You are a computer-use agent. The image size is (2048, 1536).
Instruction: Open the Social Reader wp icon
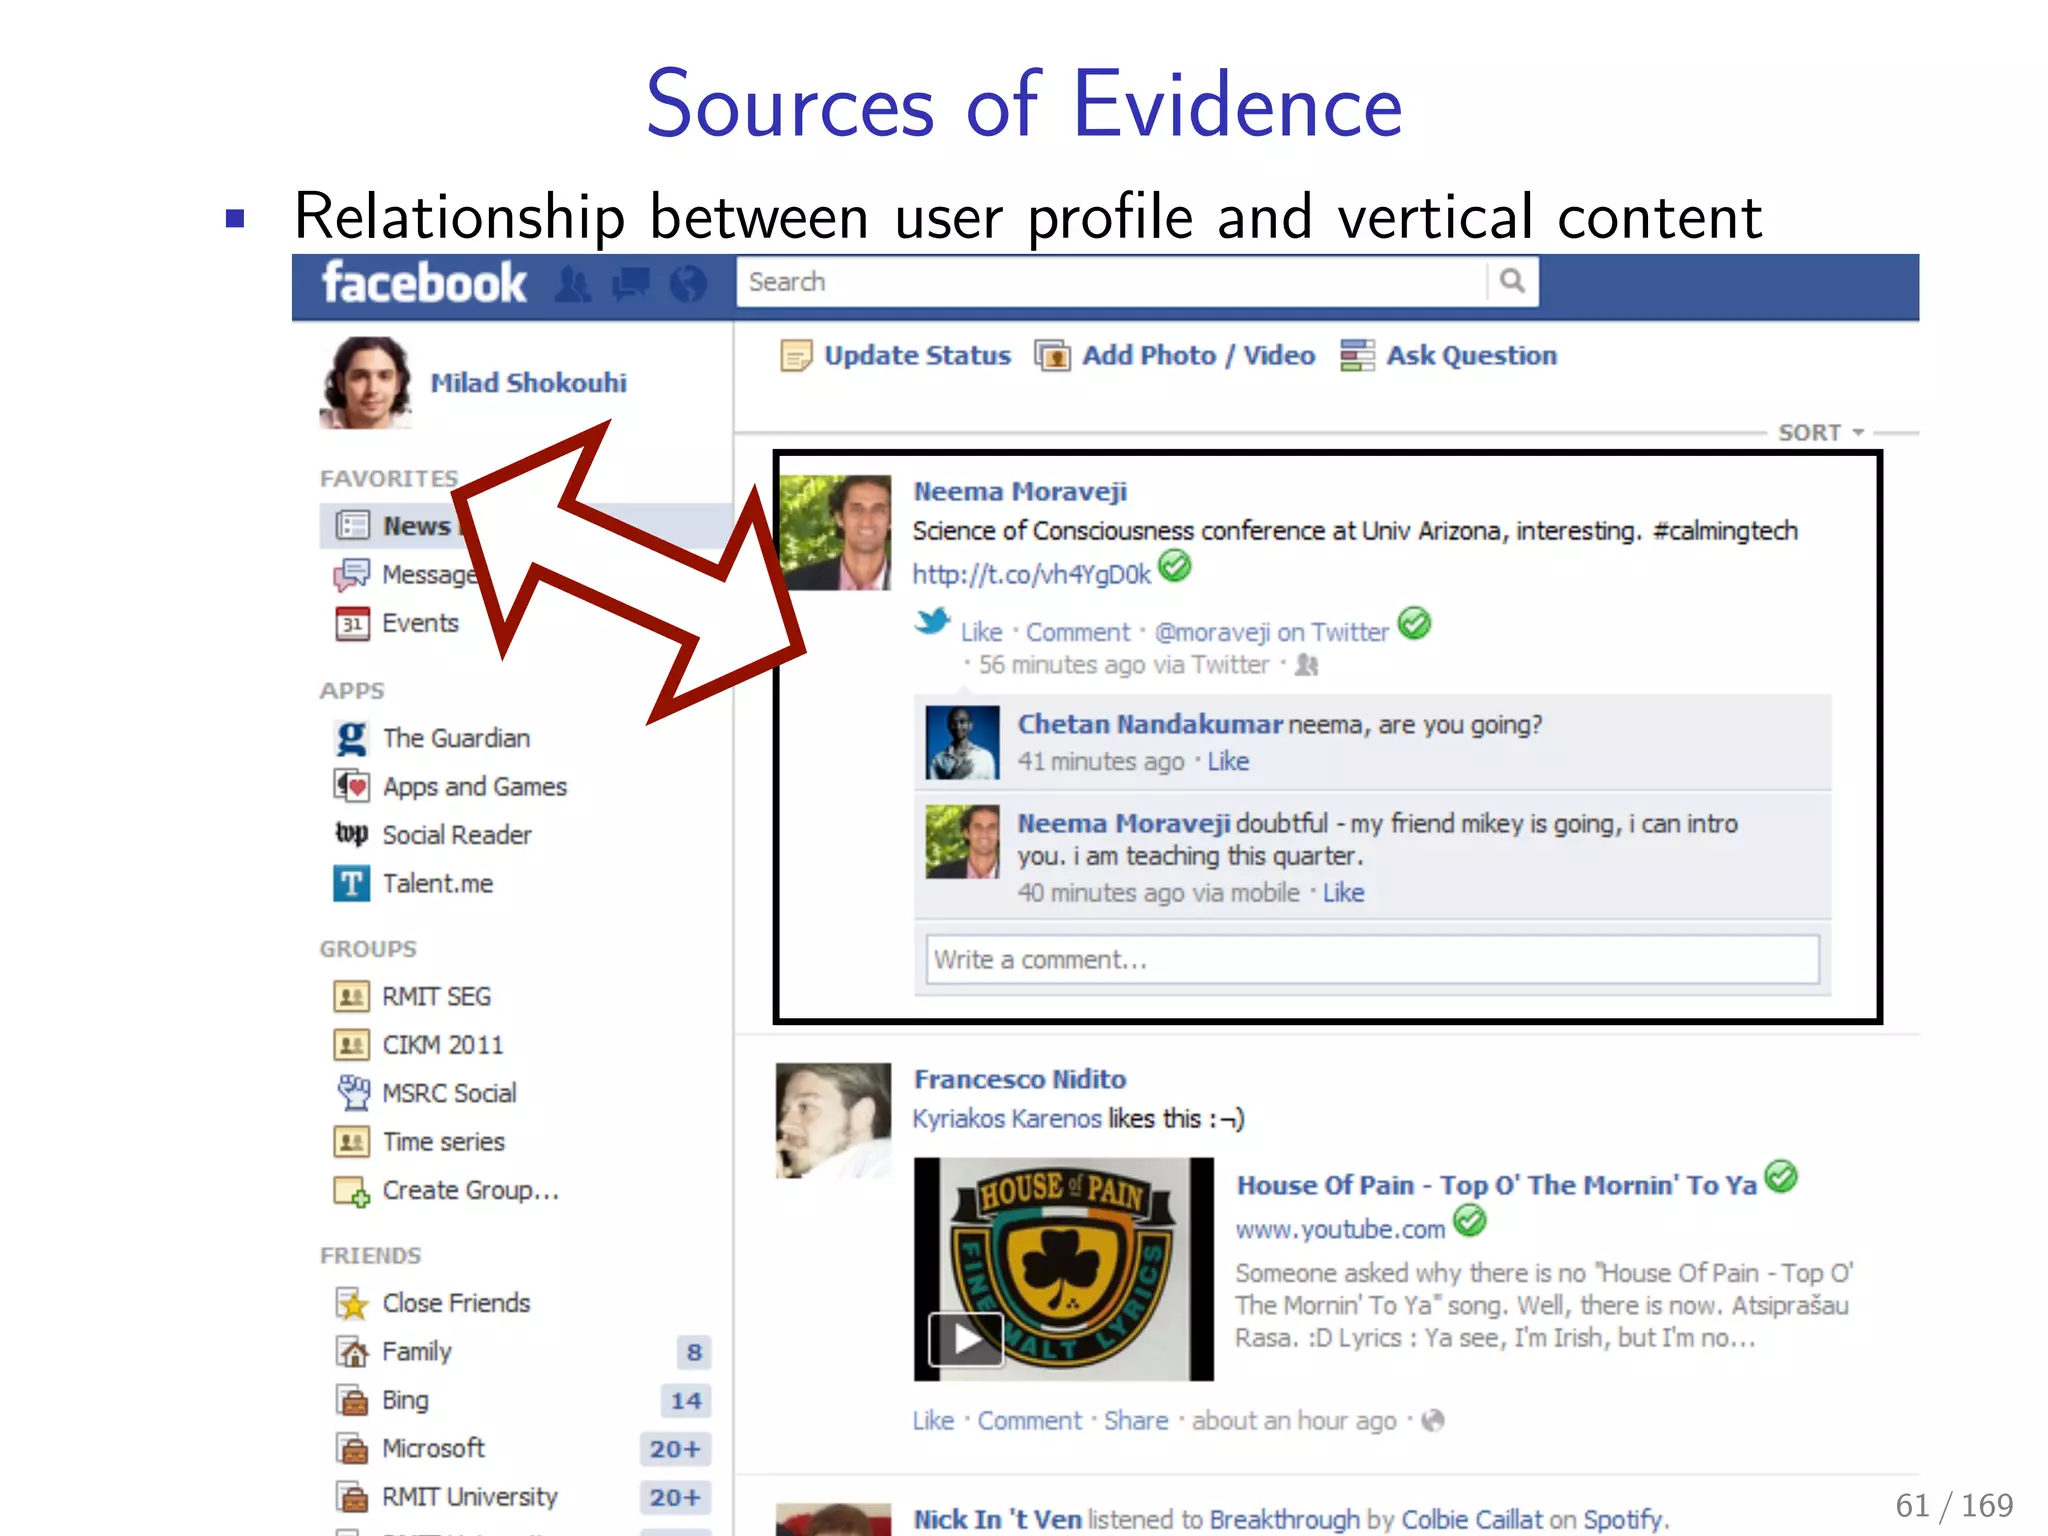point(352,834)
